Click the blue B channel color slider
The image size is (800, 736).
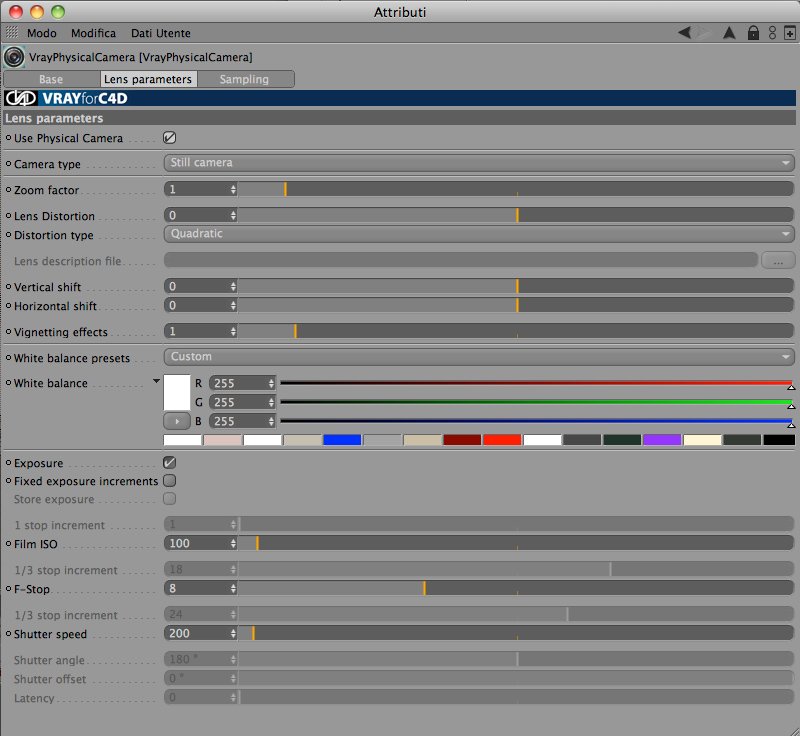[536, 421]
